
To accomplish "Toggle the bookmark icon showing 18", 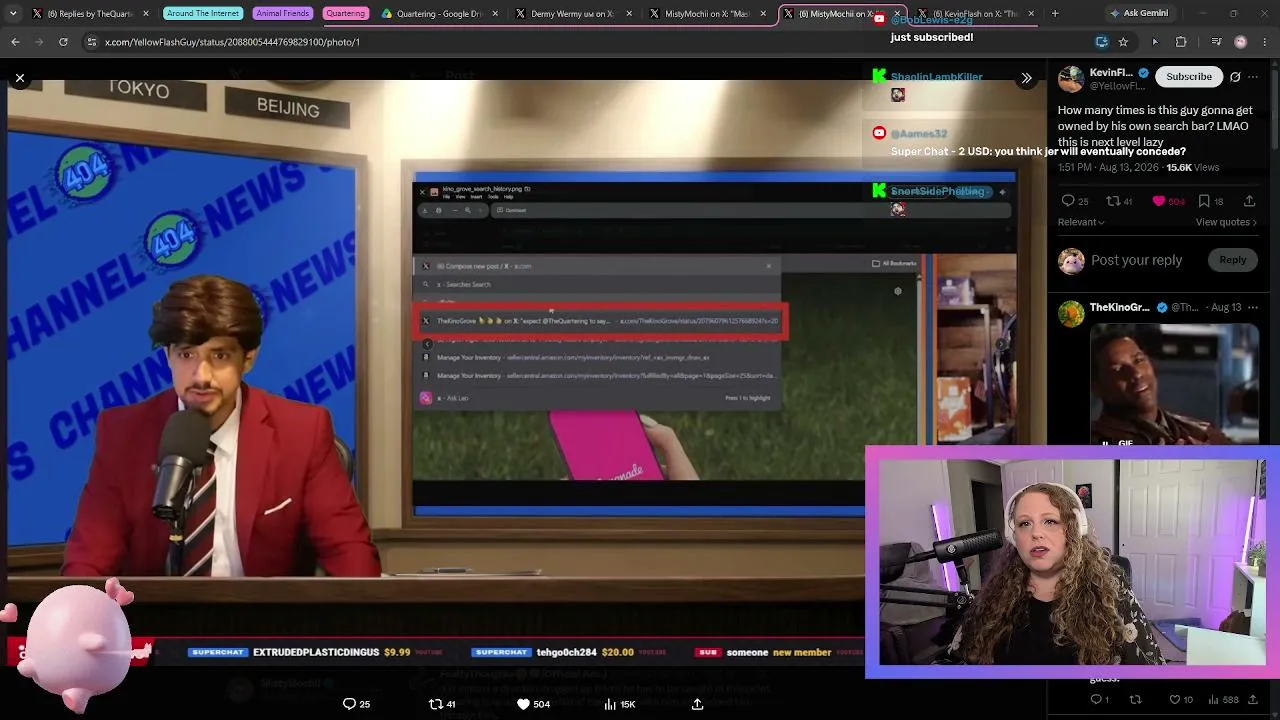I will click(1211, 201).
